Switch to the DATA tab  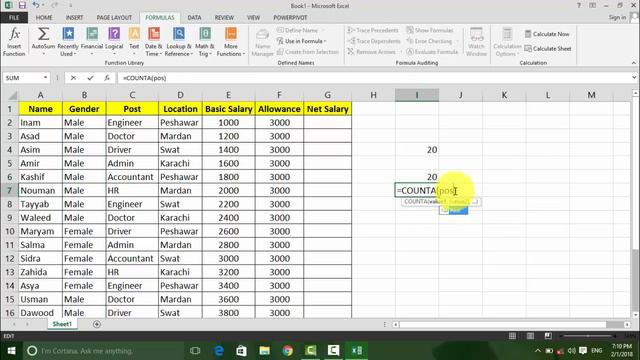tap(194, 18)
